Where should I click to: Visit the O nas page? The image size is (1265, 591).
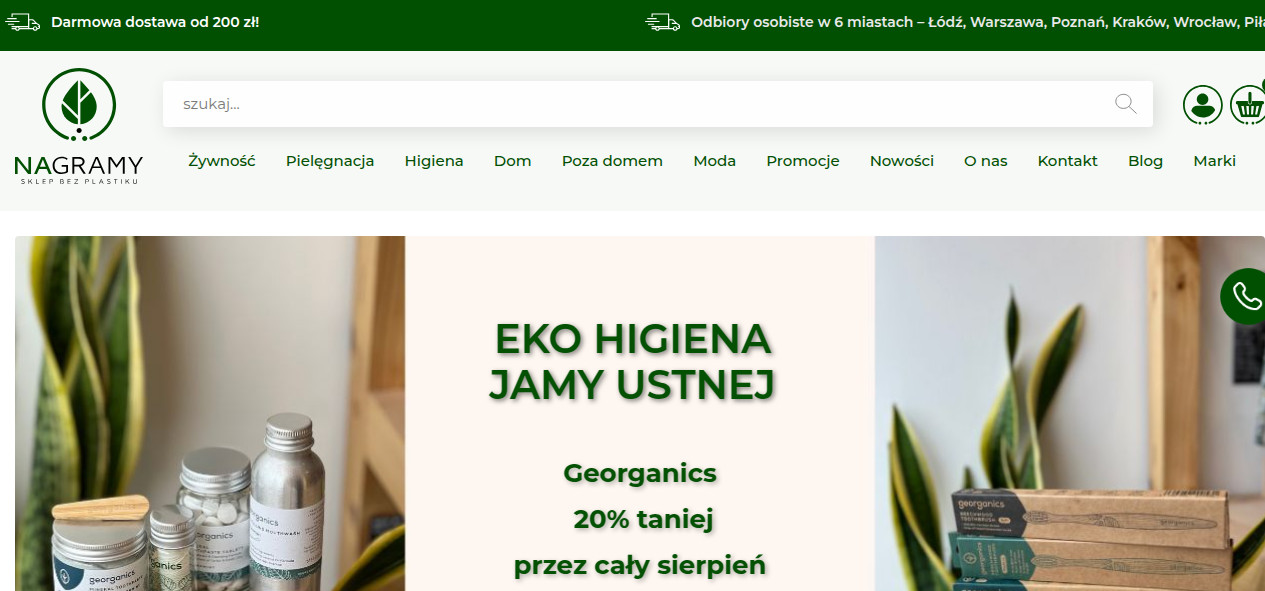(x=985, y=161)
